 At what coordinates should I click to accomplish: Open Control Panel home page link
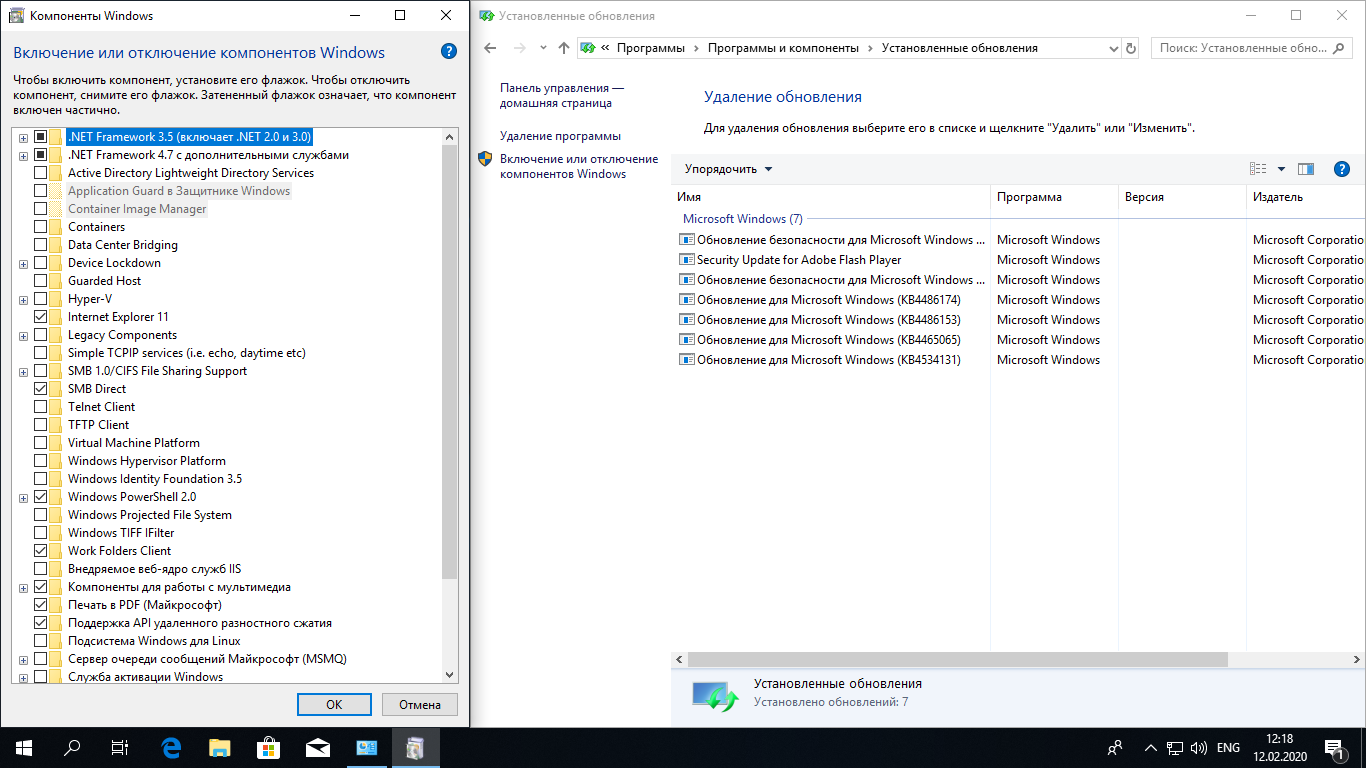(x=561, y=96)
